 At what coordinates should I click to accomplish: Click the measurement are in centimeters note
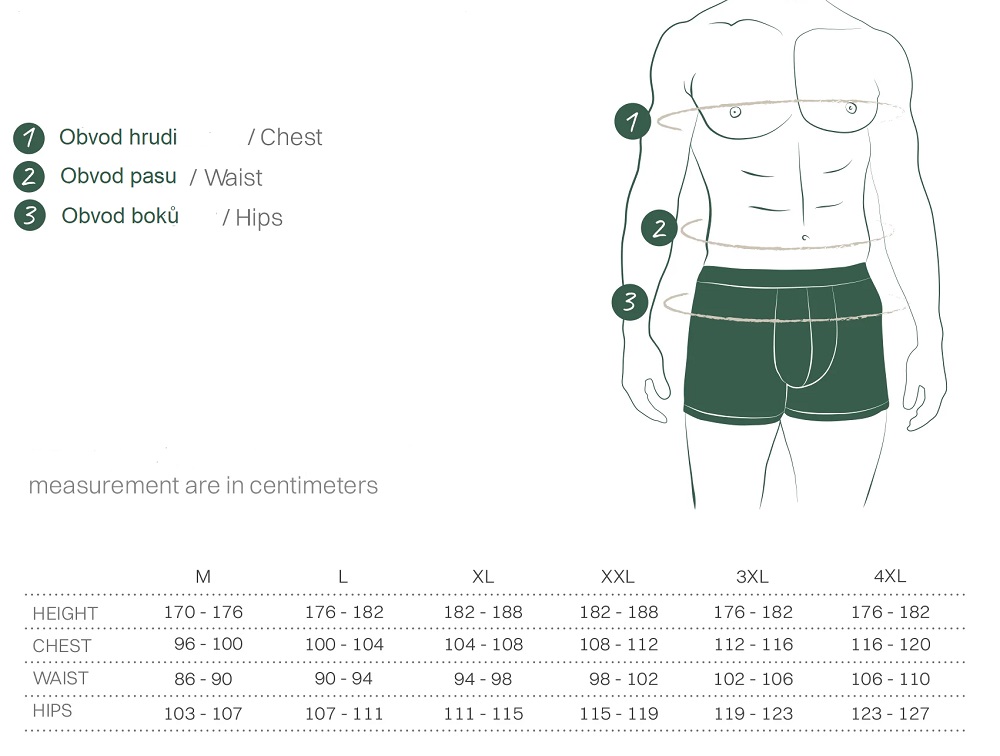203,486
